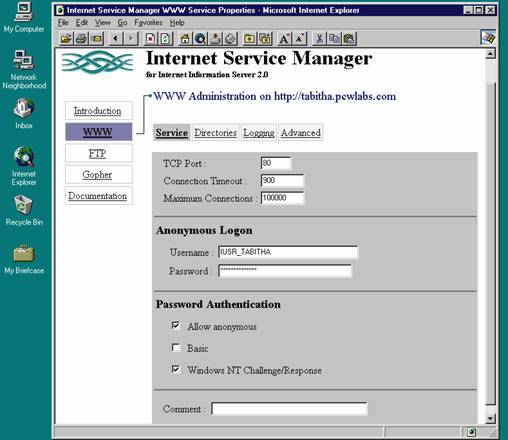Click the Search the Web toolbar icon

[x=200, y=39]
